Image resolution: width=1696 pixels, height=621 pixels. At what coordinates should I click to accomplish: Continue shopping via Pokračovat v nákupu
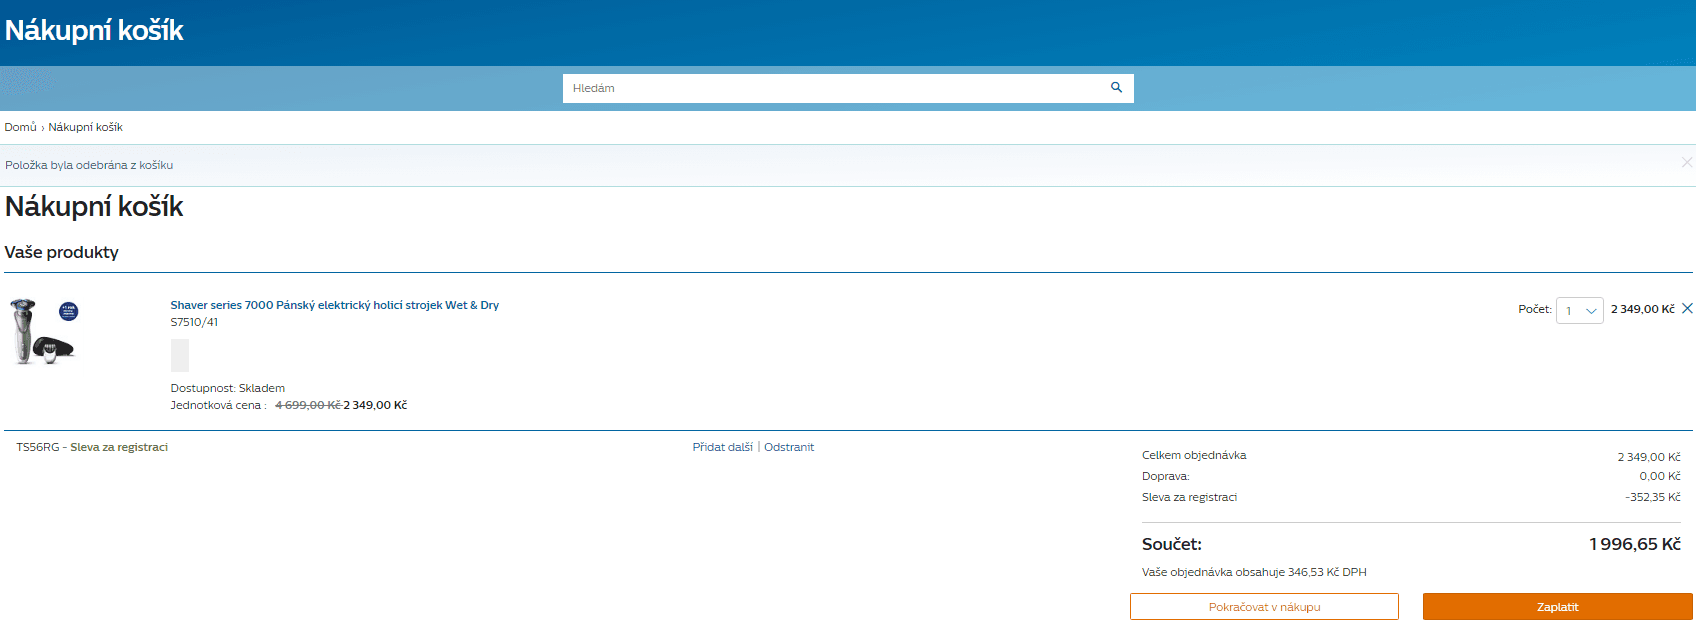pos(1264,607)
